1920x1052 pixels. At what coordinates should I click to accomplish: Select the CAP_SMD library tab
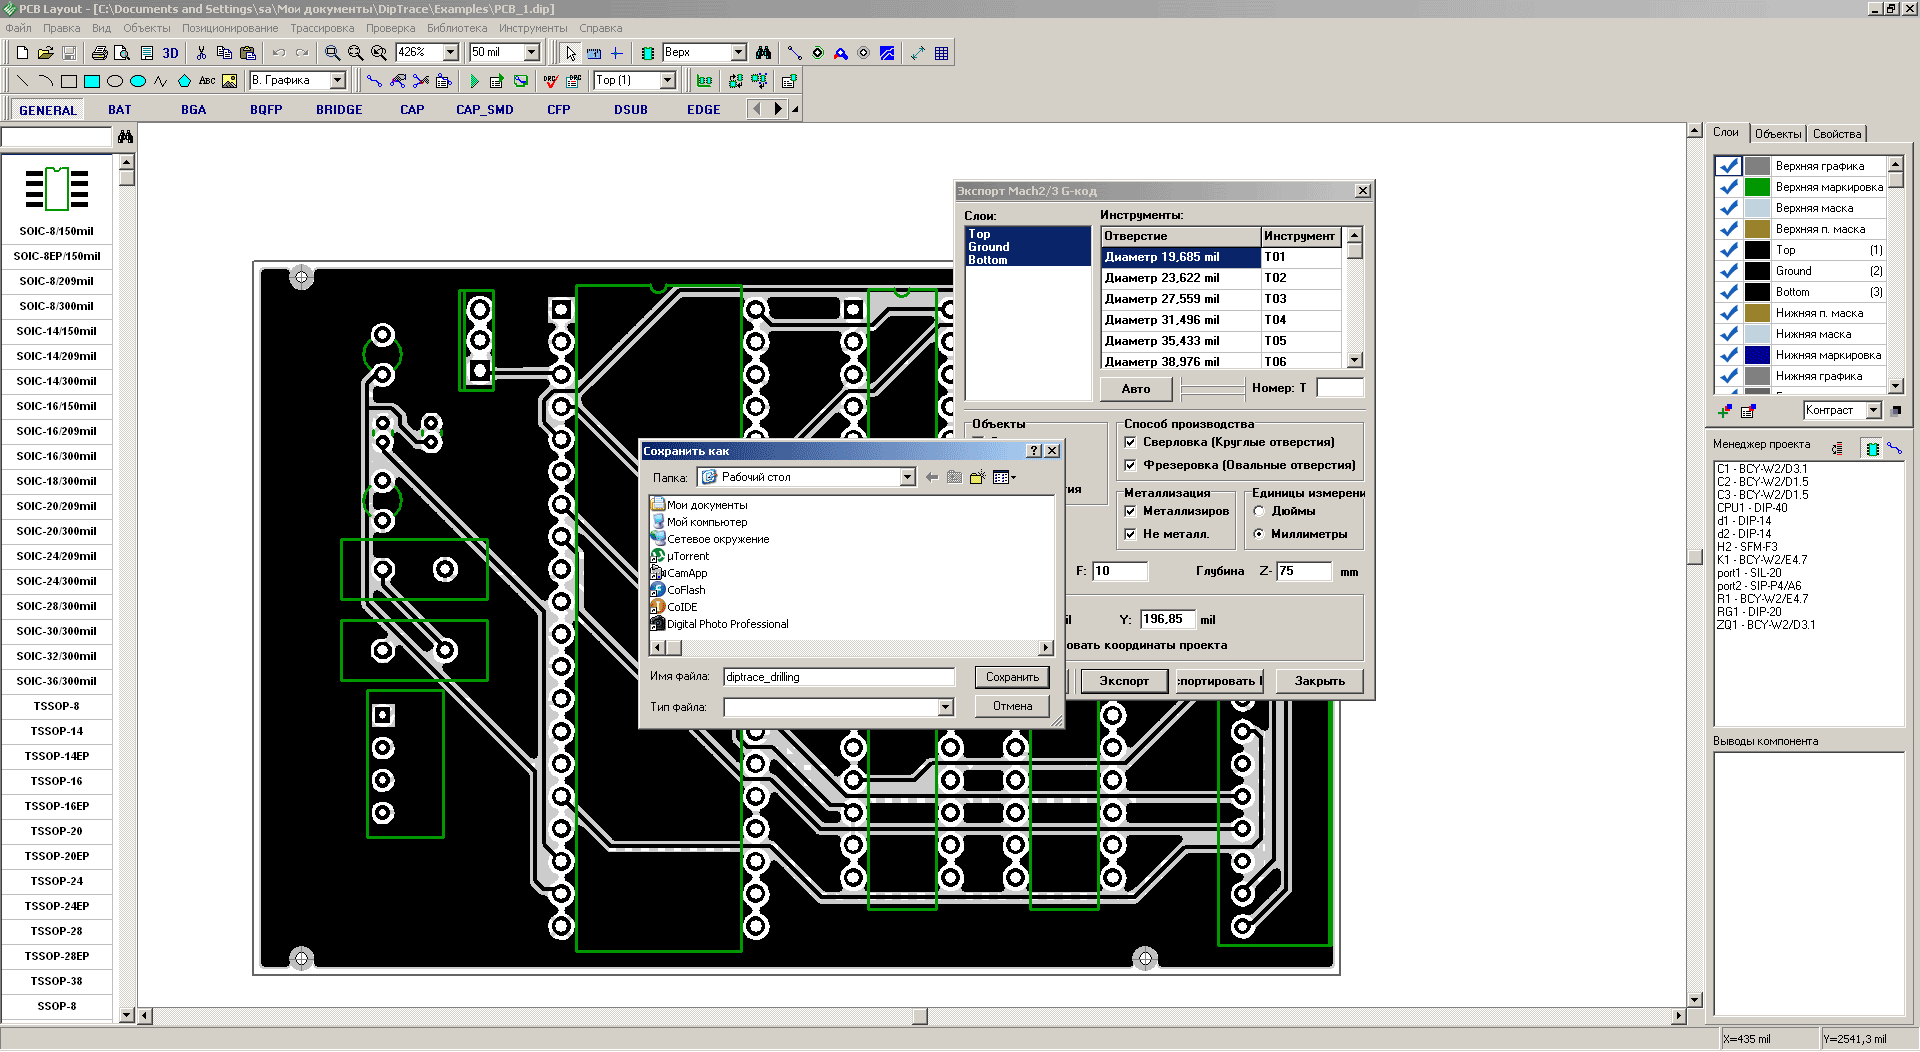point(485,110)
